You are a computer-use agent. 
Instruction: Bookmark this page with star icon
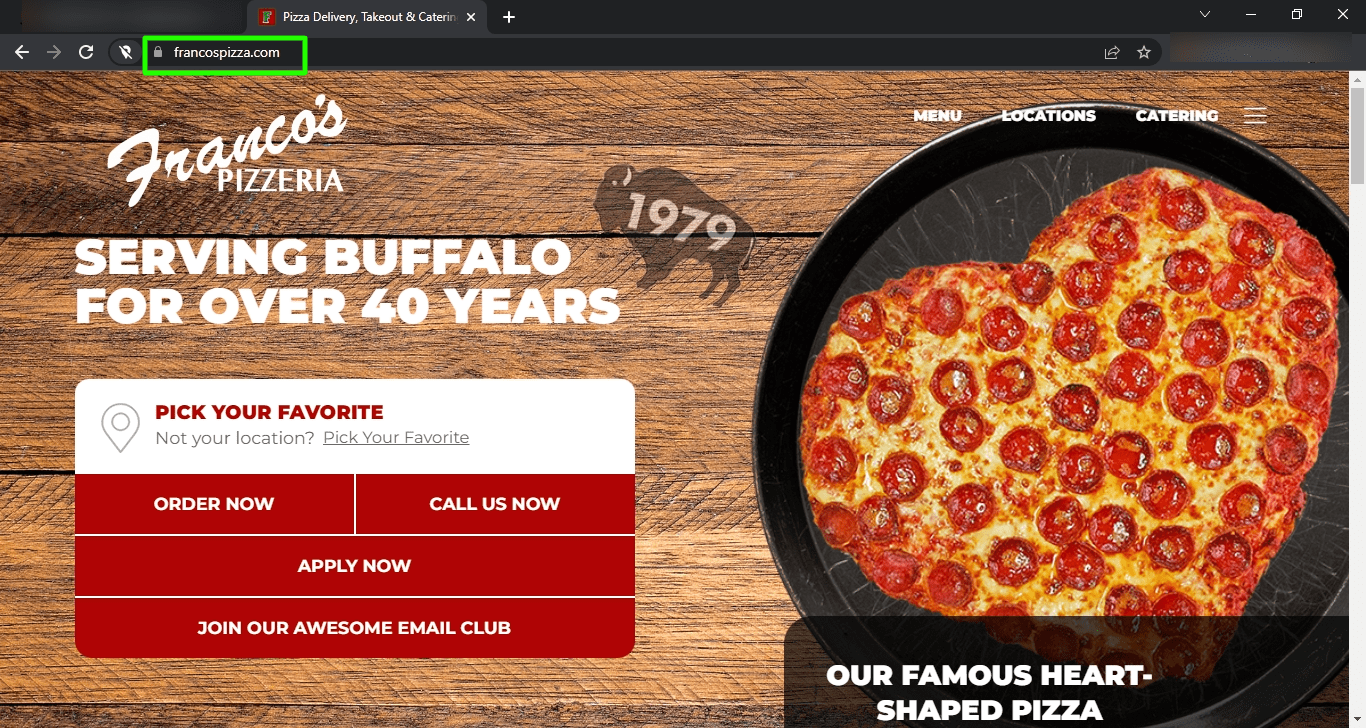(1144, 53)
